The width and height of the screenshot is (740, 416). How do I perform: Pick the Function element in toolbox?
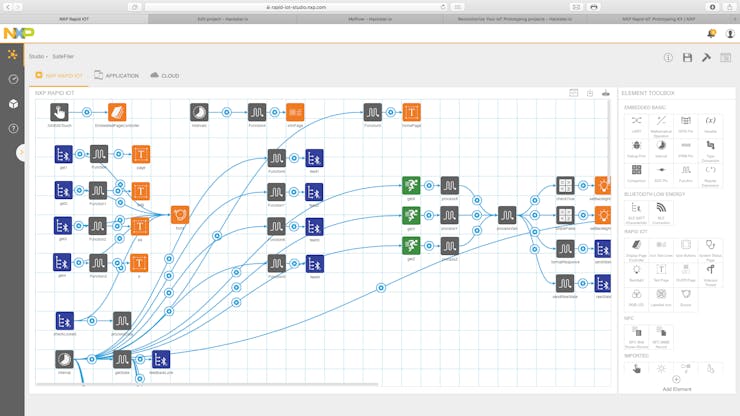click(686, 173)
